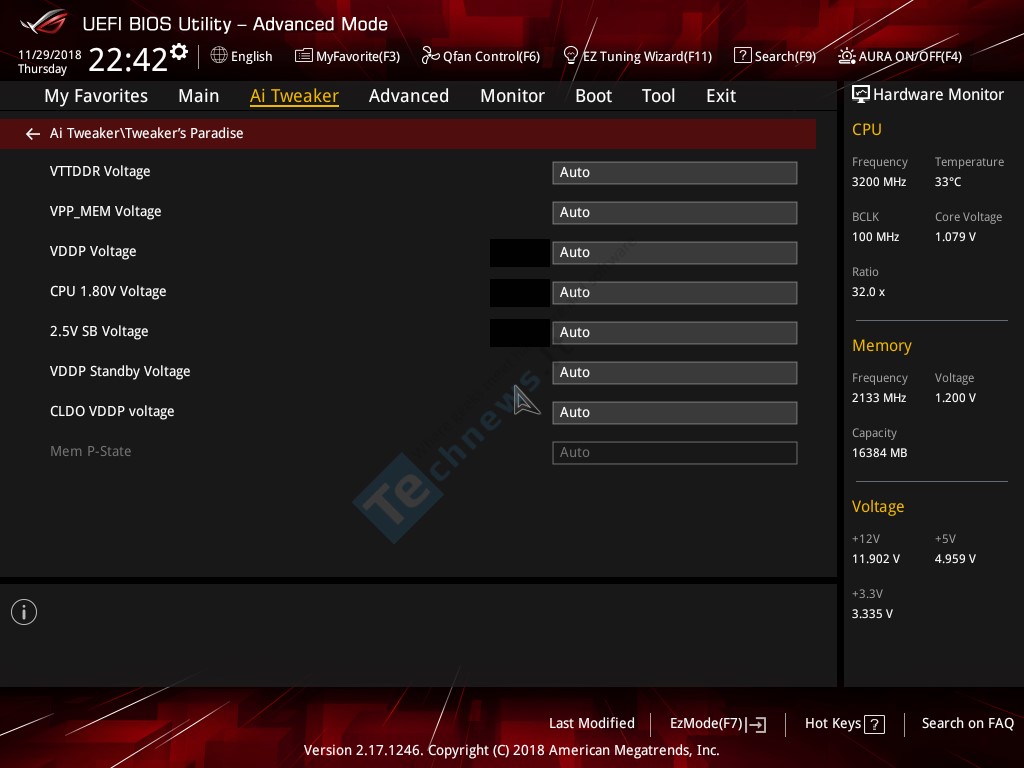Click the Search question mark icon

[743, 56]
